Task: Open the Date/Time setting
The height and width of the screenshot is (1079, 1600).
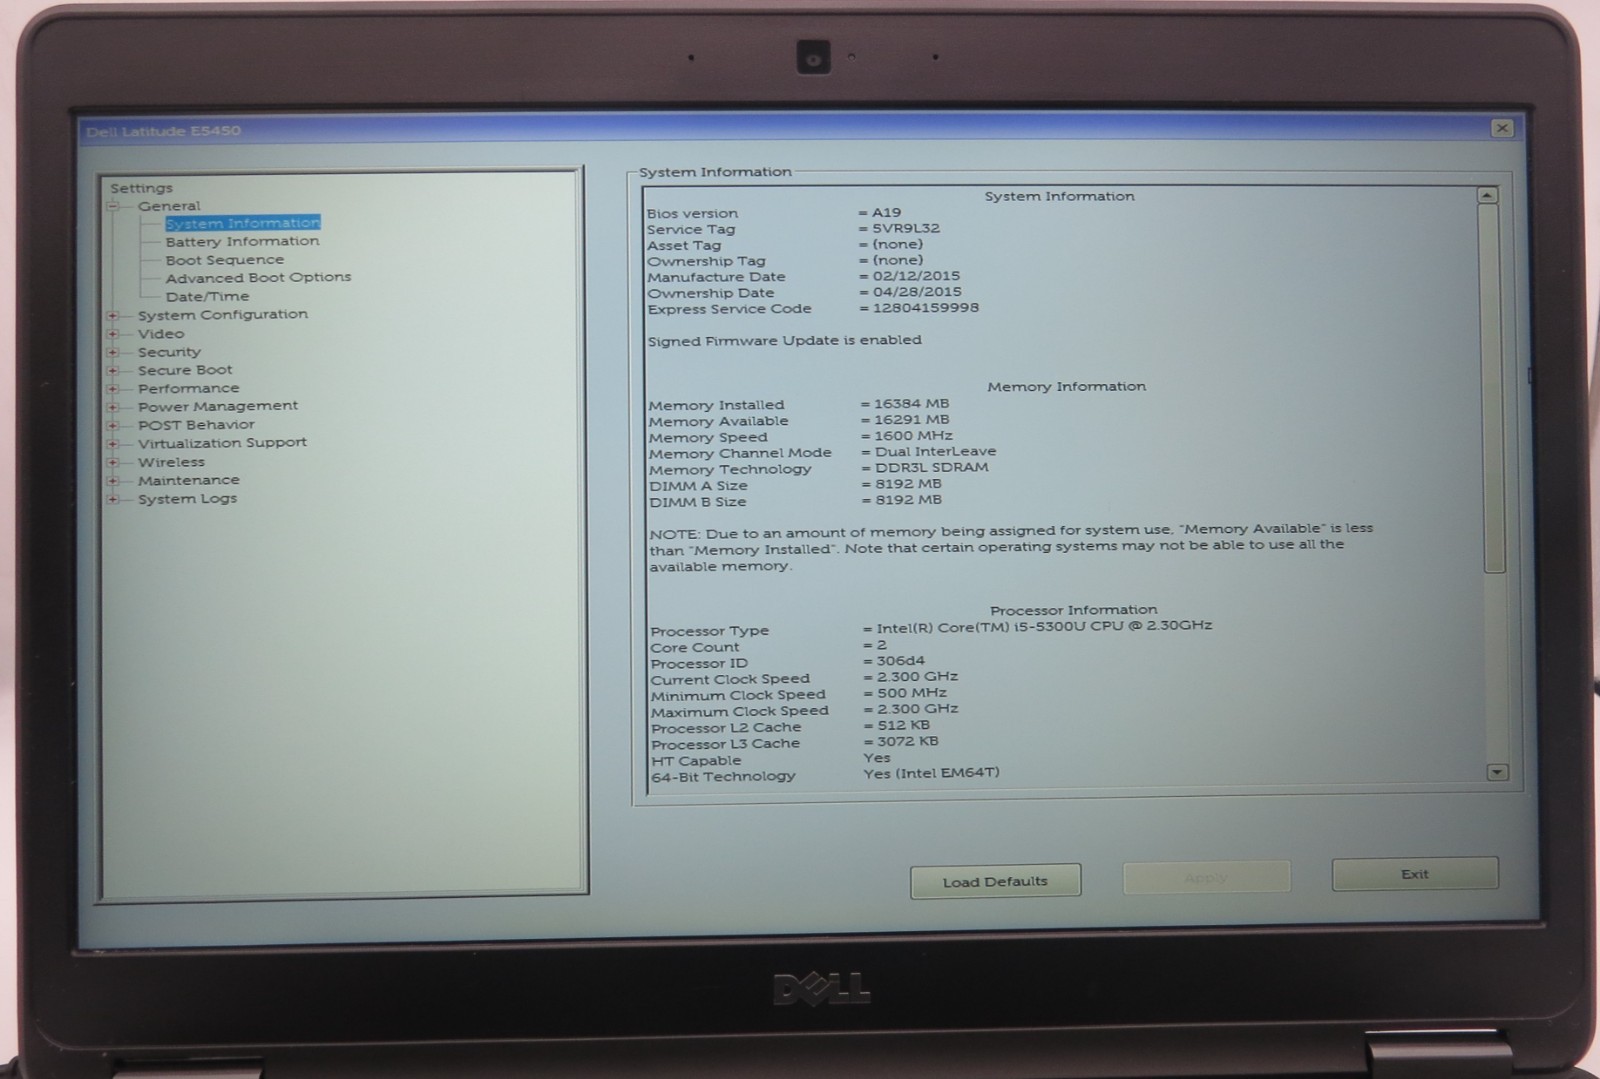Action: [208, 296]
